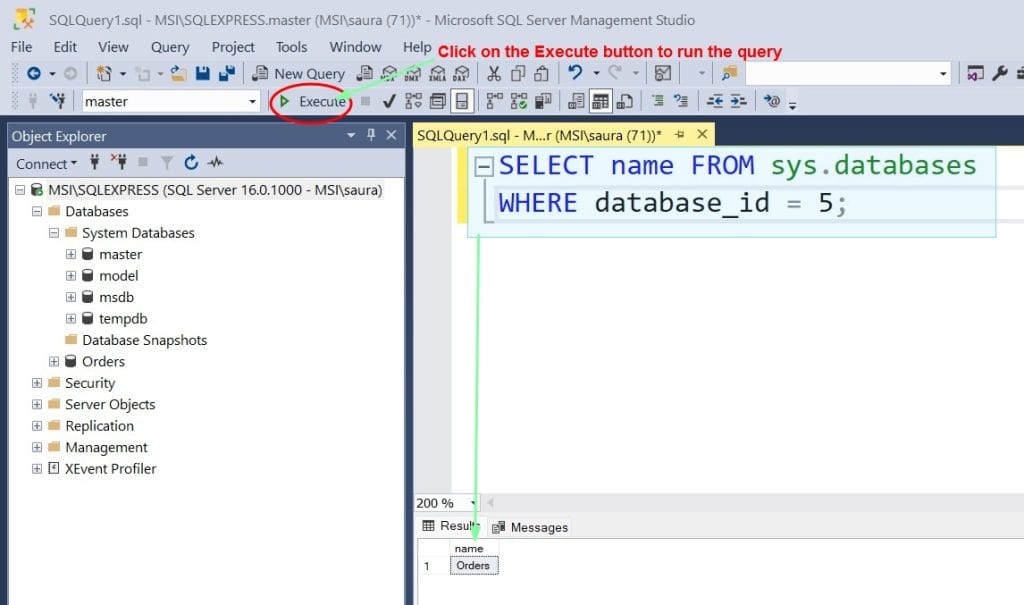
Task: Select the Orders cell in results grid
Action: (472, 565)
